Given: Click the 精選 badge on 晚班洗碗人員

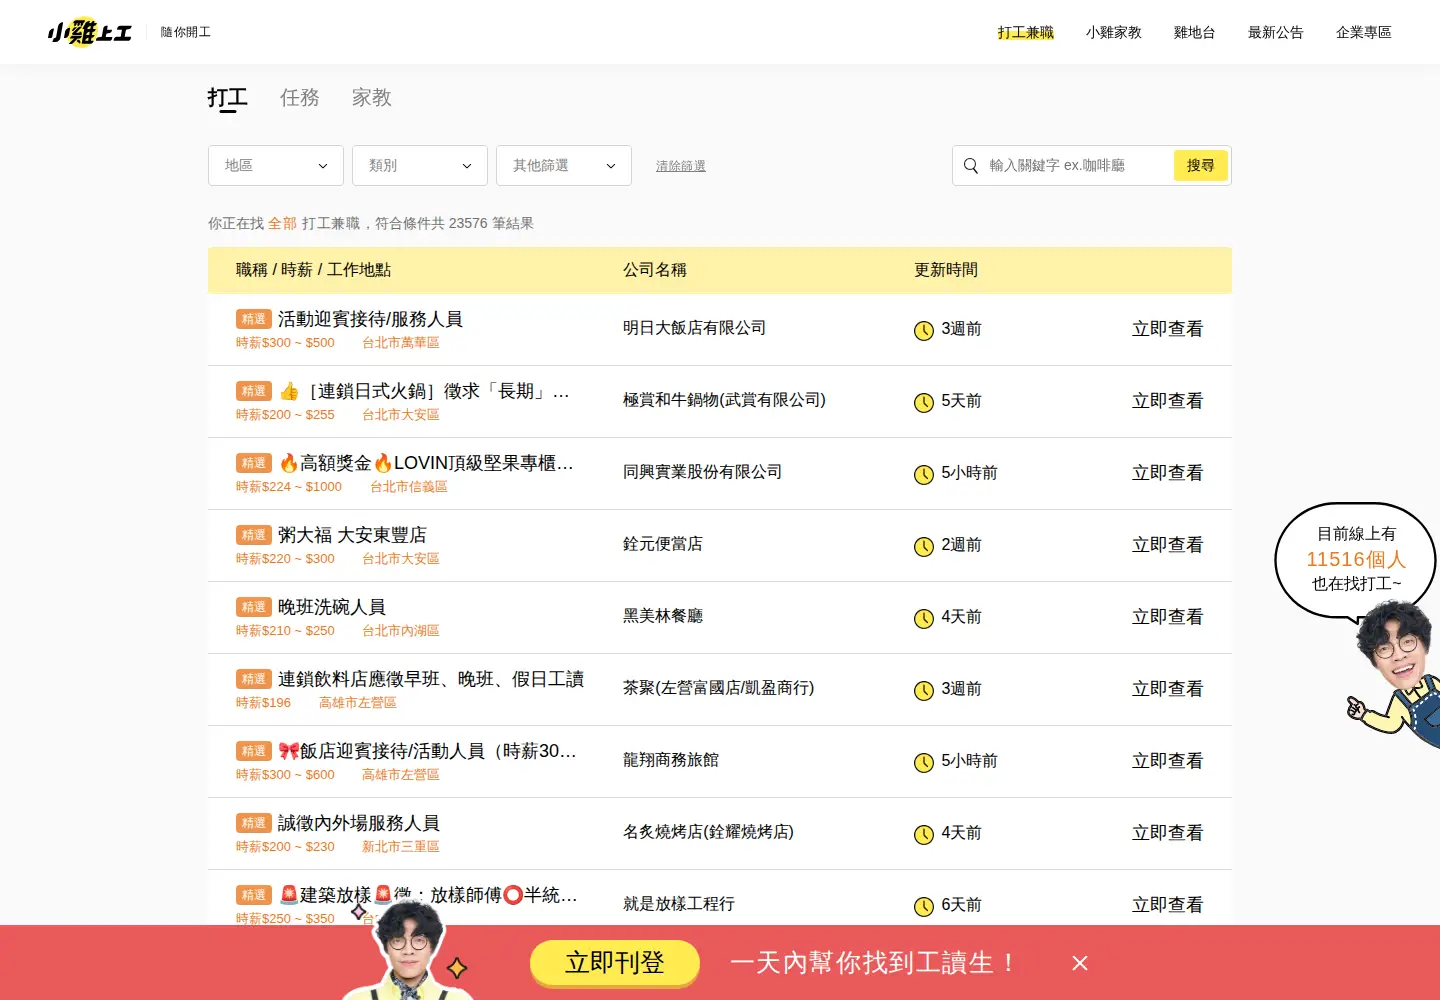Looking at the screenshot, I should 254,607.
